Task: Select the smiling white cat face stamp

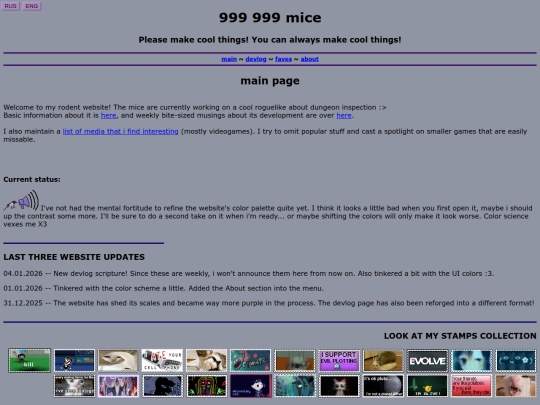Action: [x=118, y=361]
